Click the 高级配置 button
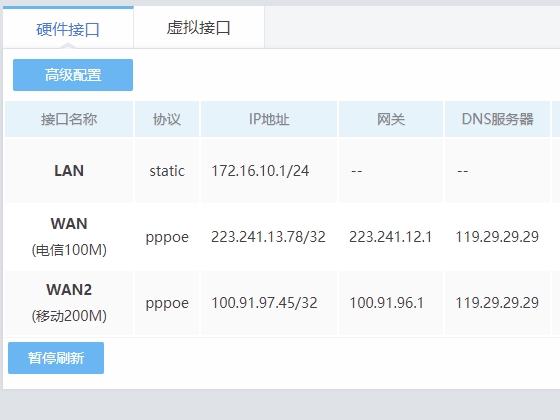 [x=73, y=75]
